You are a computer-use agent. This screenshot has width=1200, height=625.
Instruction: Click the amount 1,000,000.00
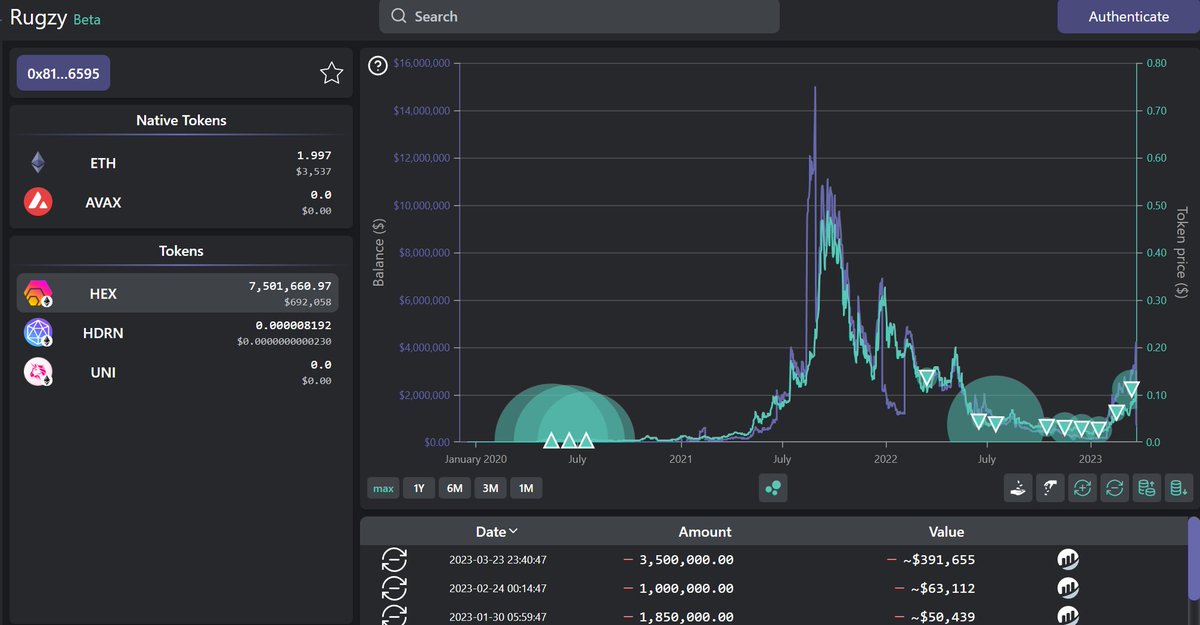(686, 588)
